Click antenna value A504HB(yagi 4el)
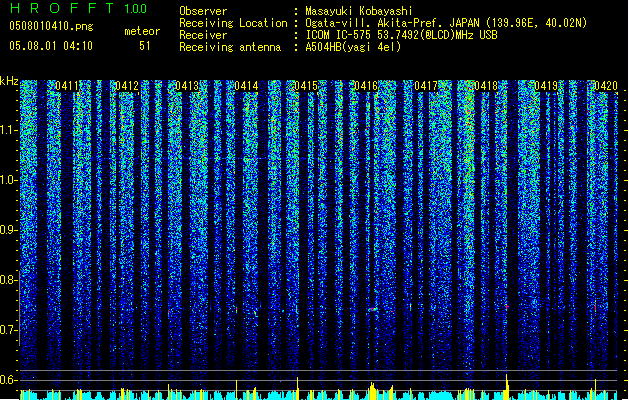629x400 pixels. tap(353, 47)
